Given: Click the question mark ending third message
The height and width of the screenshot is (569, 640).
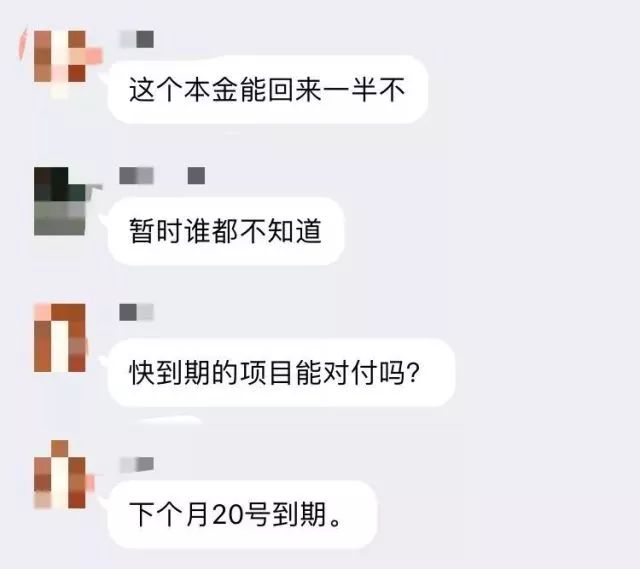Looking at the screenshot, I should point(413,373).
